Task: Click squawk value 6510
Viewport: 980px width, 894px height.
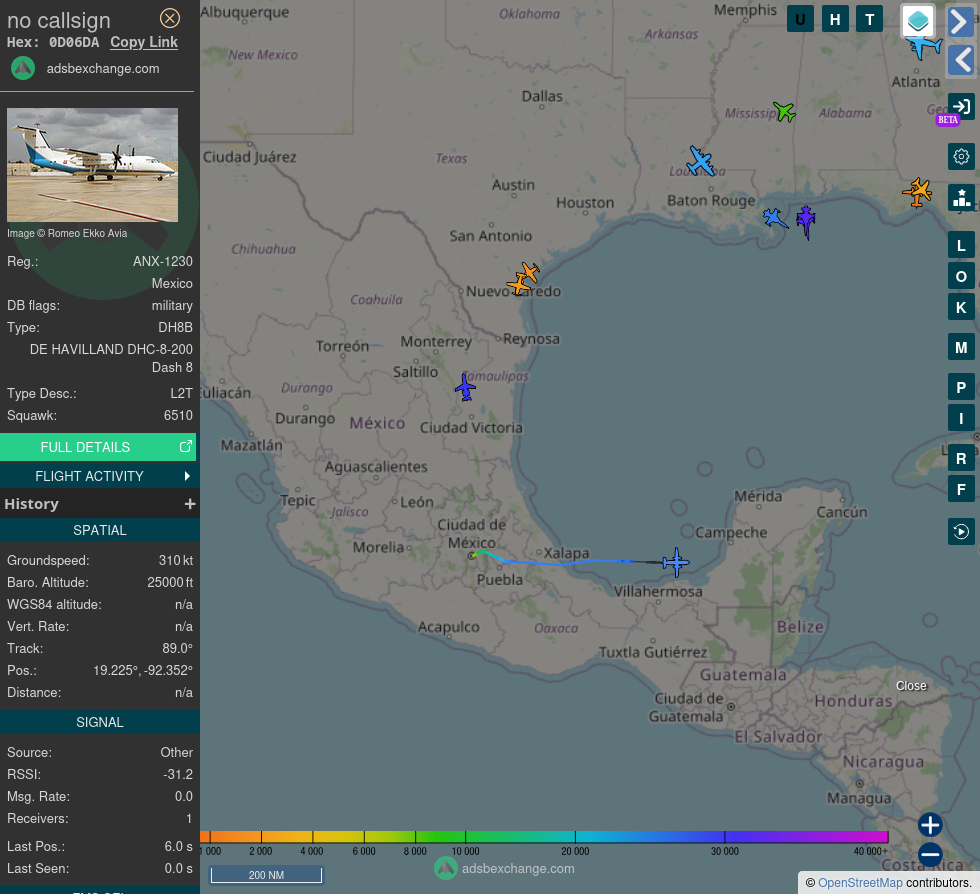Action: click(178, 415)
